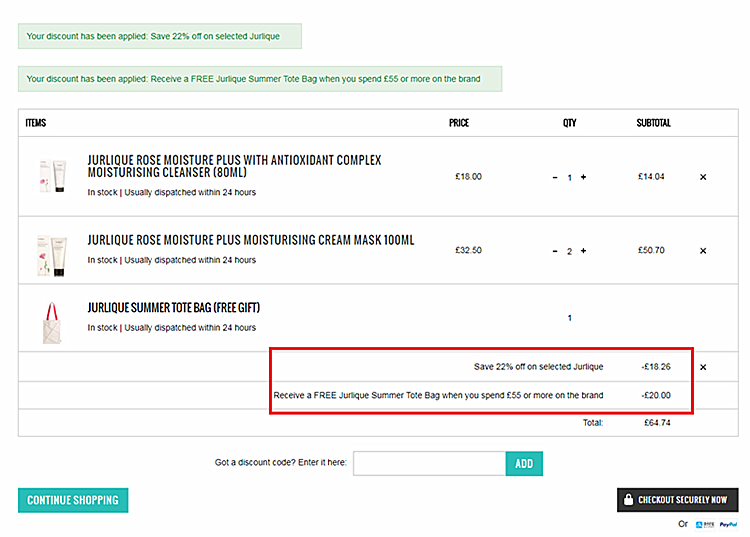This screenshot has height=537, width=750.
Task: Select the £64.74 total amount
Action: pyautogui.click(x=657, y=423)
